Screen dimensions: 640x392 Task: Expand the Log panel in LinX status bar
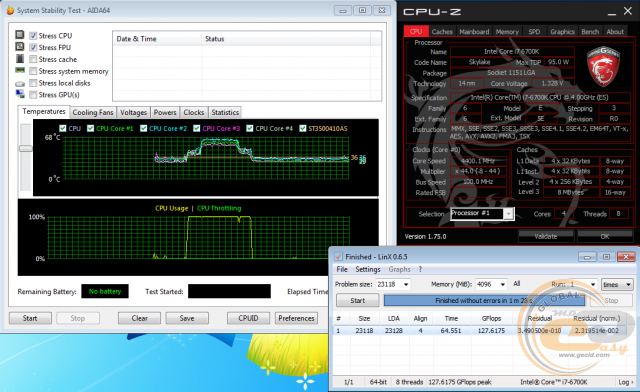click(626, 382)
